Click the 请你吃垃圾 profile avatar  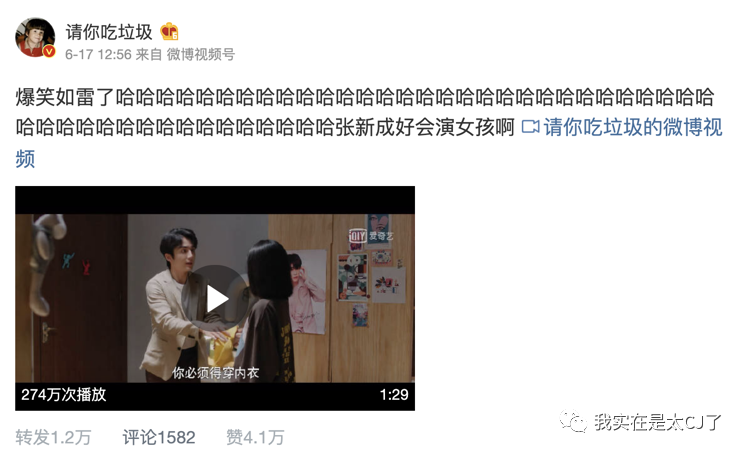tap(35, 38)
